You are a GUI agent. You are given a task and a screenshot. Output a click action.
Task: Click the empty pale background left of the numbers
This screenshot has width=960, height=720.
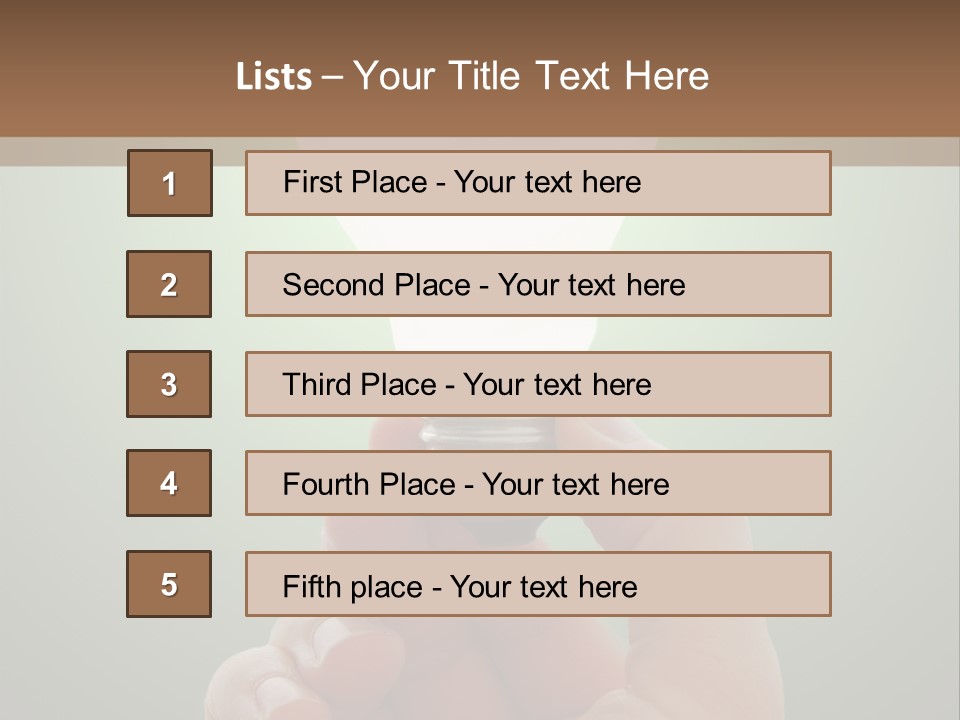pos(60,400)
